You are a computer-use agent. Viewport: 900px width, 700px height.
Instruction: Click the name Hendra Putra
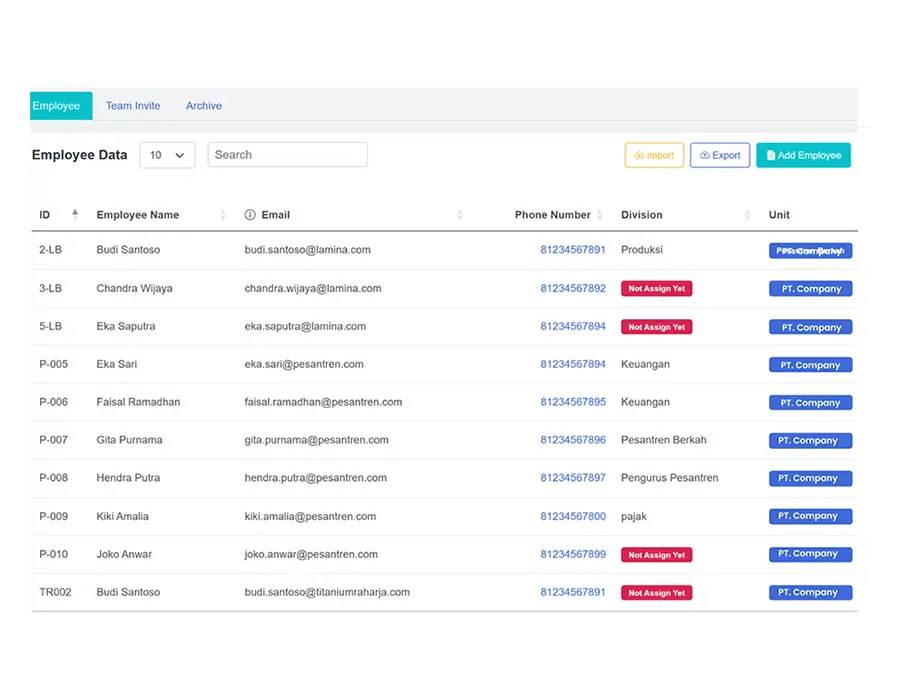tap(128, 477)
